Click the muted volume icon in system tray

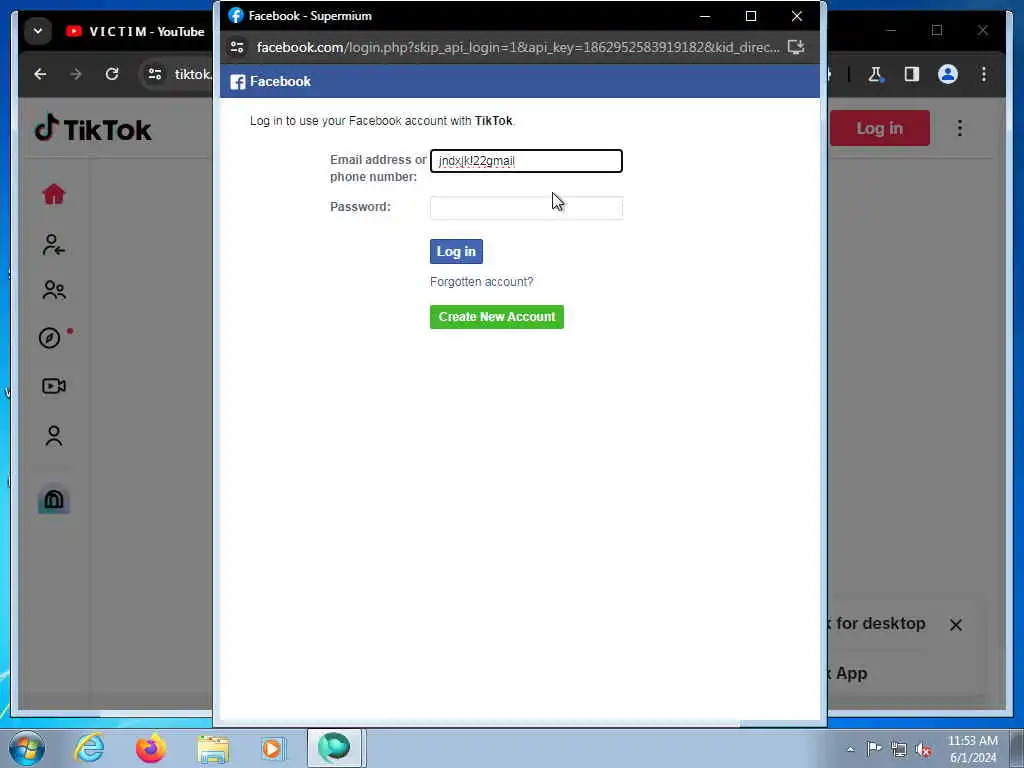tap(923, 750)
